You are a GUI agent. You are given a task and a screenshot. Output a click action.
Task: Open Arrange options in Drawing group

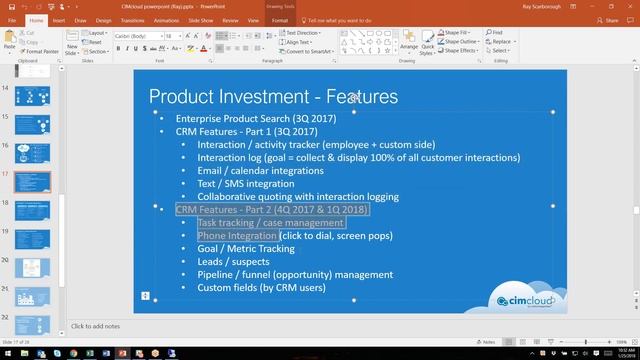(409, 42)
